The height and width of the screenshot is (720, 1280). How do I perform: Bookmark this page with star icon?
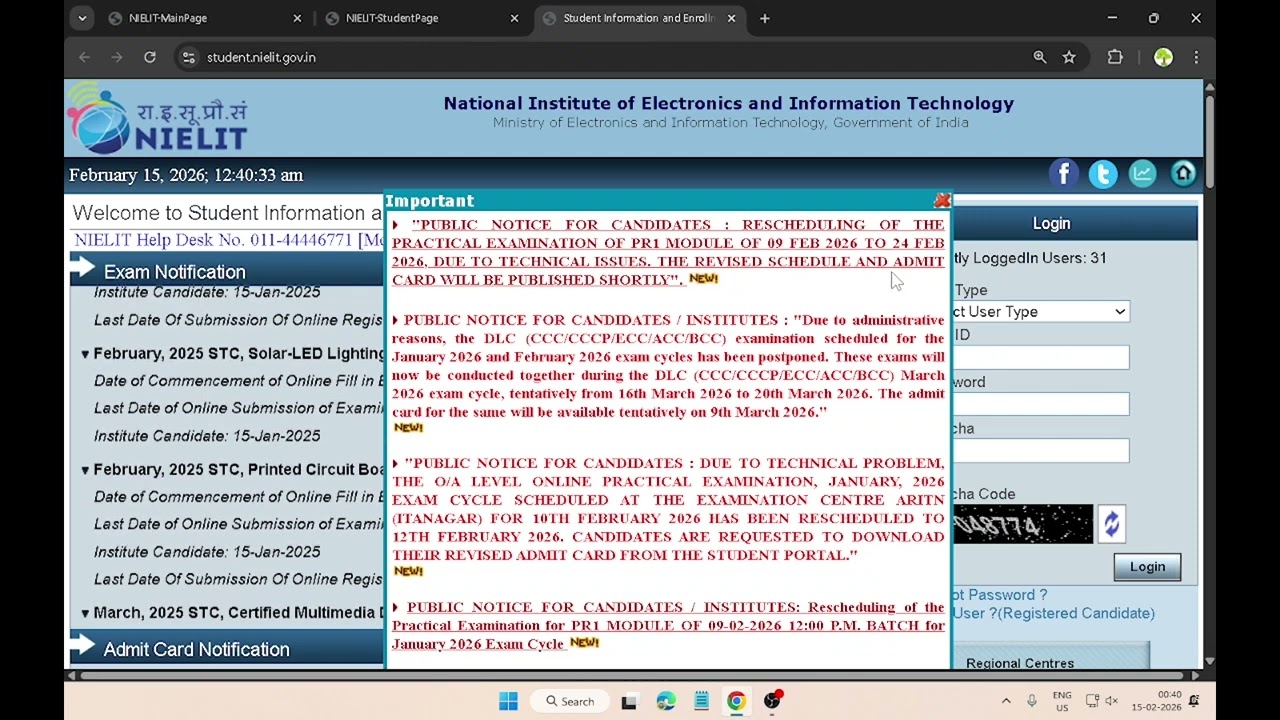point(1069,57)
